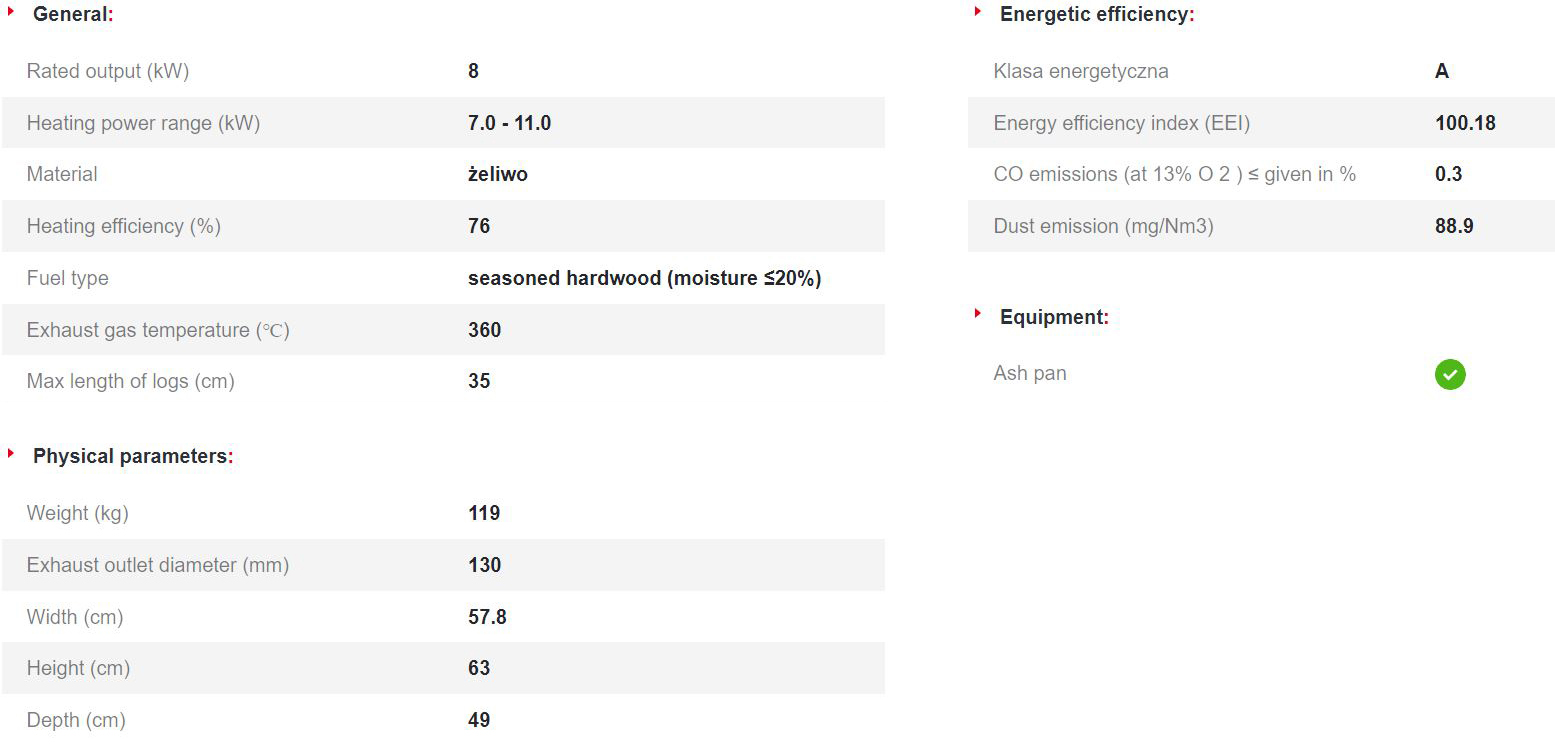Click the Rated output (kW) label
This screenshot has height=754, width=1555.
click(x=108, y=71)
